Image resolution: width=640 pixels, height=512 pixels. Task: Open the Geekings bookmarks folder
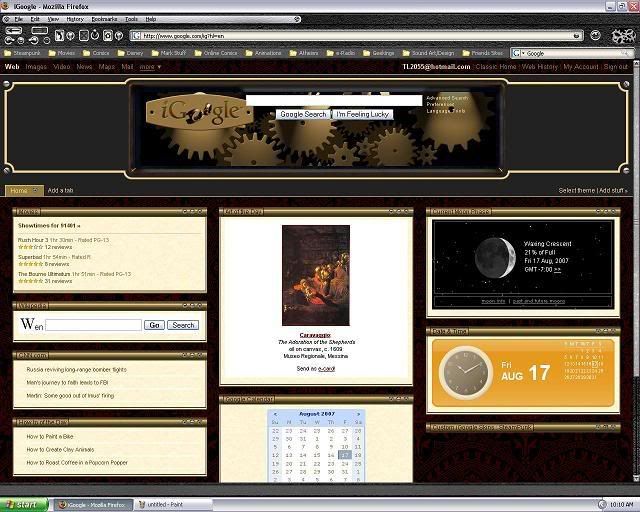[x=379, y=53]
